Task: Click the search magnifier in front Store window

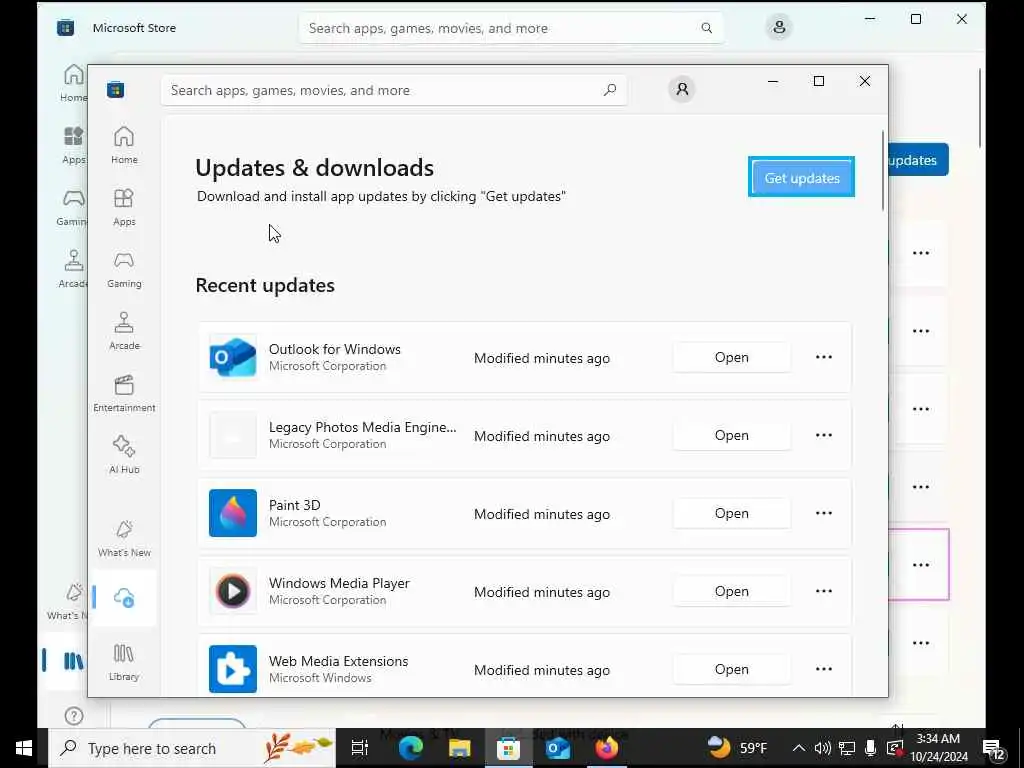Action: pos(610,90)
